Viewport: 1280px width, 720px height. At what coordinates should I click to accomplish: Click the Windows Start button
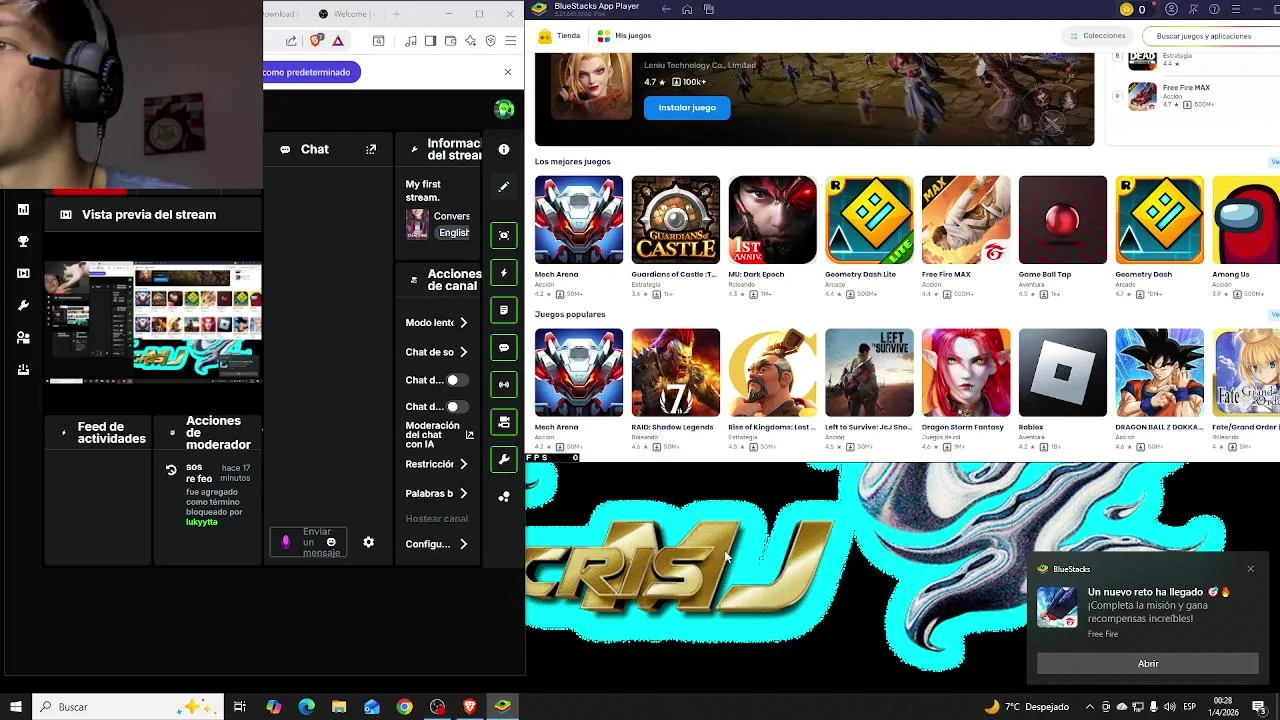tap(15, 707)
